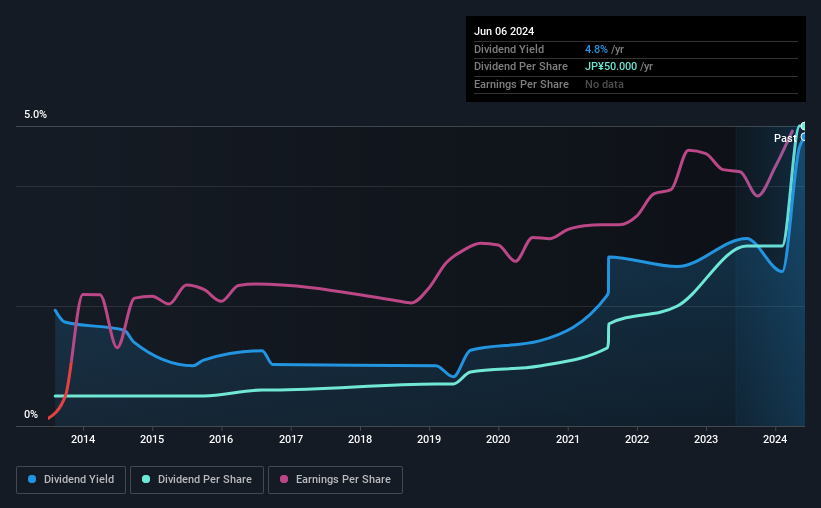Click the teal Dividend Per Share legend dot
Viewport: 821px width, 508px height.
pos(146,479)
